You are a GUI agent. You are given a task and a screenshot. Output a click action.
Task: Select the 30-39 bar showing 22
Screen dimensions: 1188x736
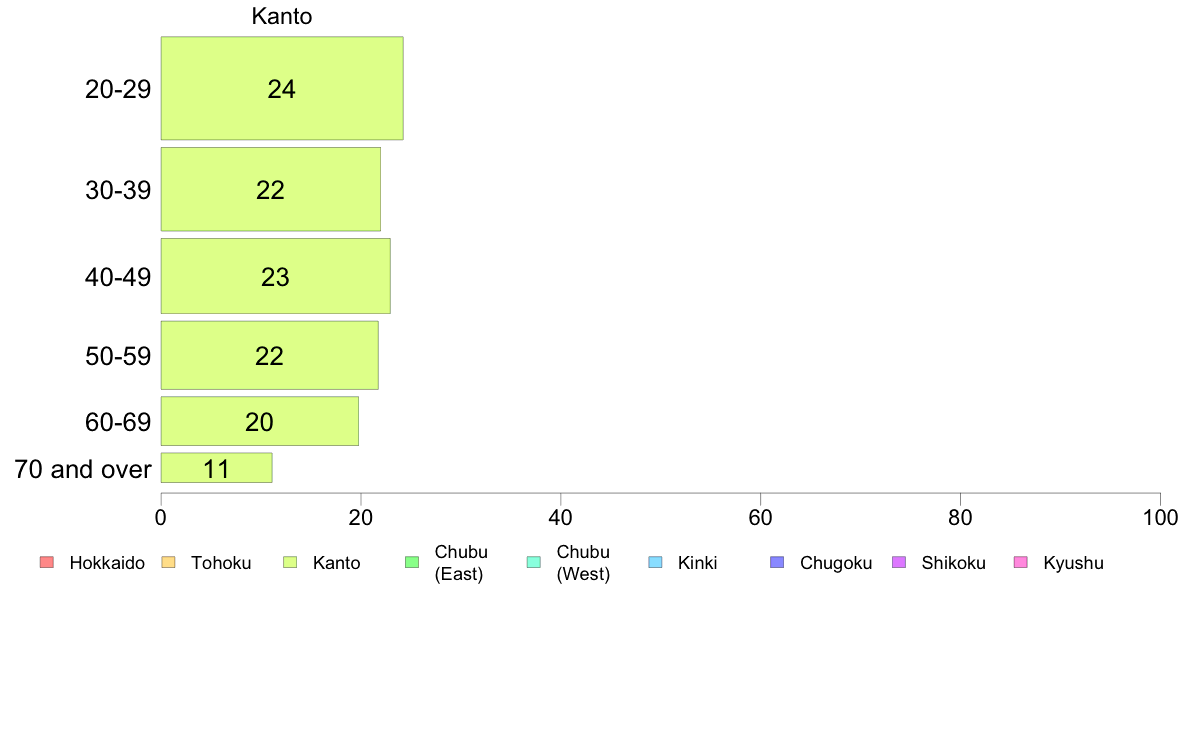(270, 189)
